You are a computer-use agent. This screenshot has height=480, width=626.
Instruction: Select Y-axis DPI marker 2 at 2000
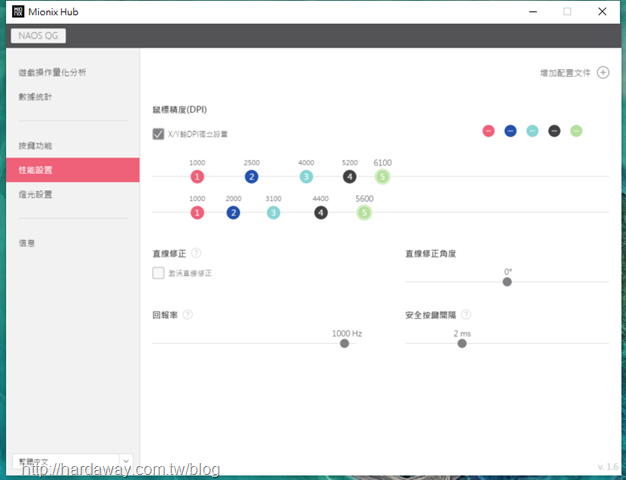pos(234,212)
